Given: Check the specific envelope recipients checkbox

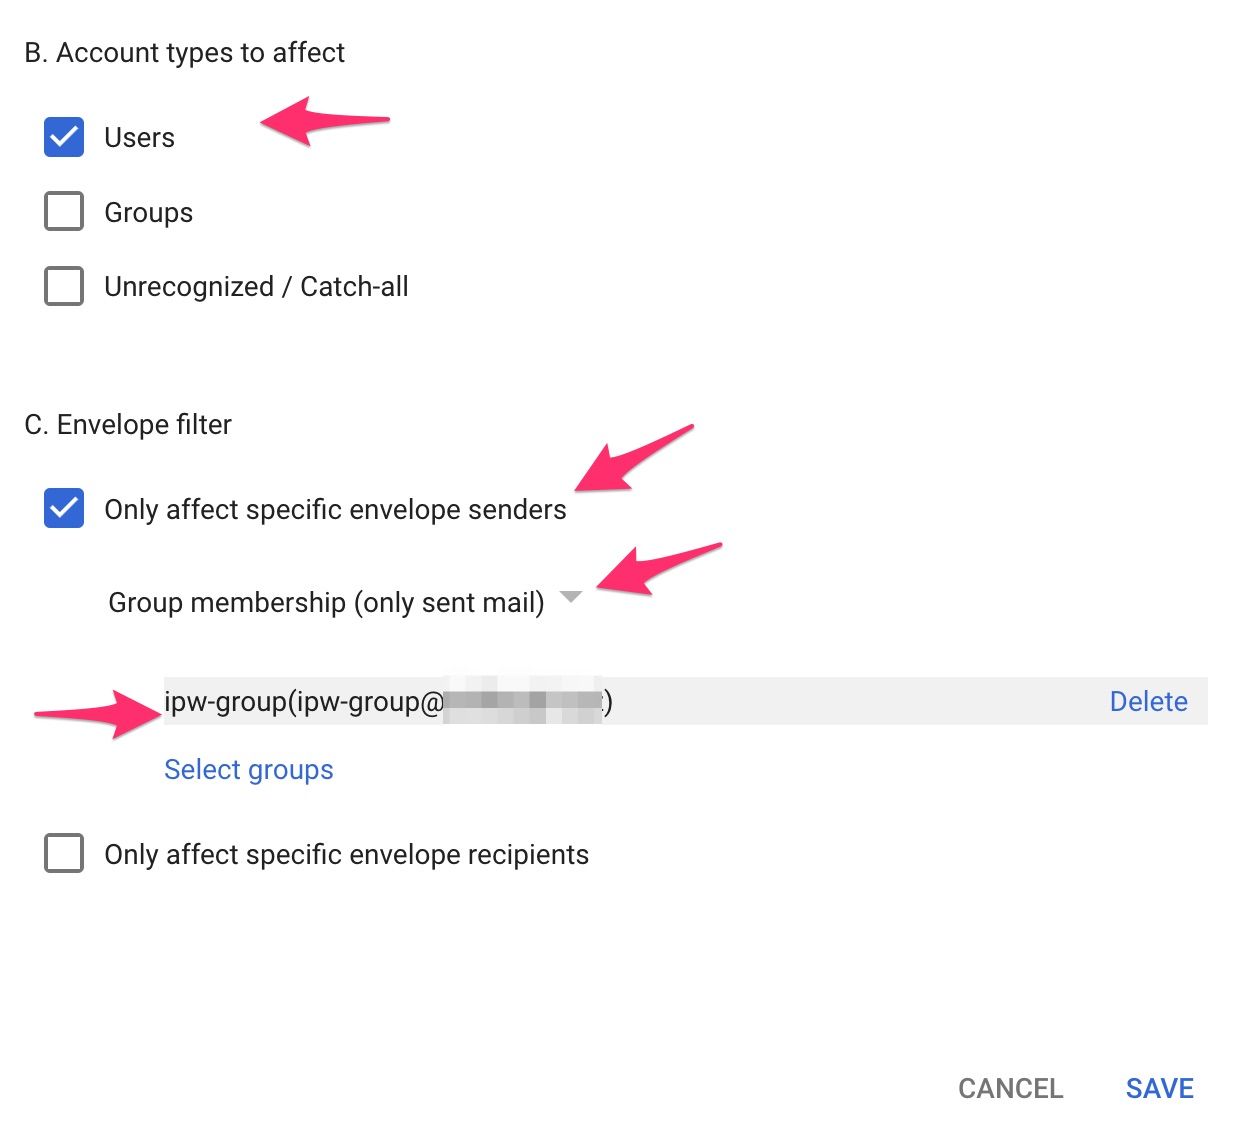Looking at the screenshot, I should click(64, 854).
